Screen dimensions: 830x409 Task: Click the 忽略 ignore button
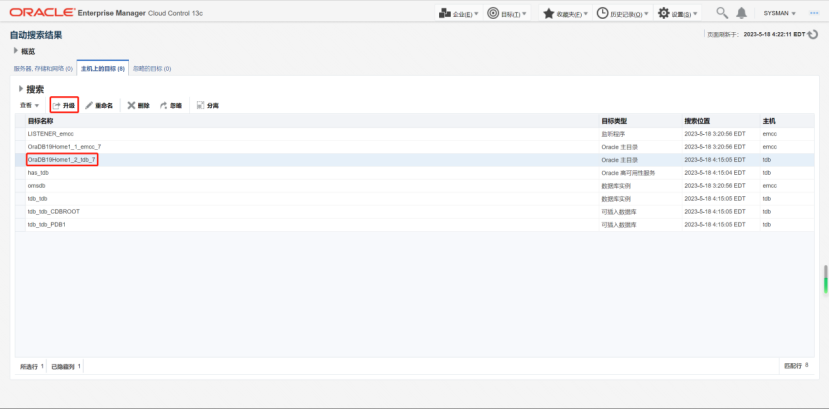[170, 106]
